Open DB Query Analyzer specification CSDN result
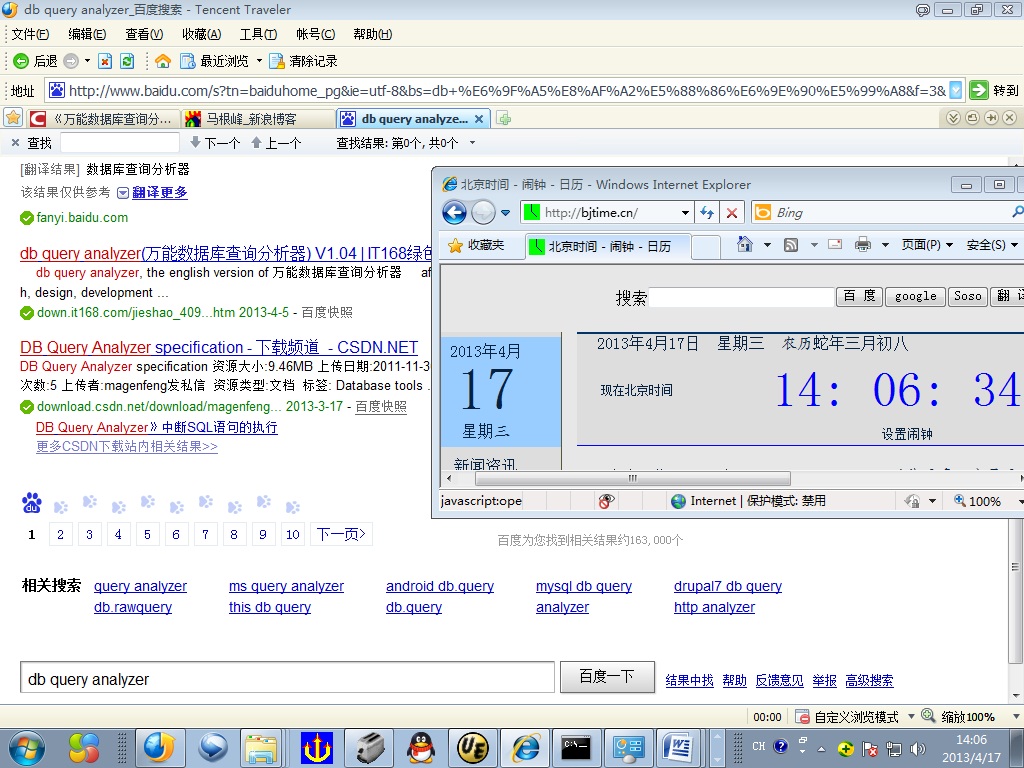This screenshot has width=1024, height=768. coord(219,347)
